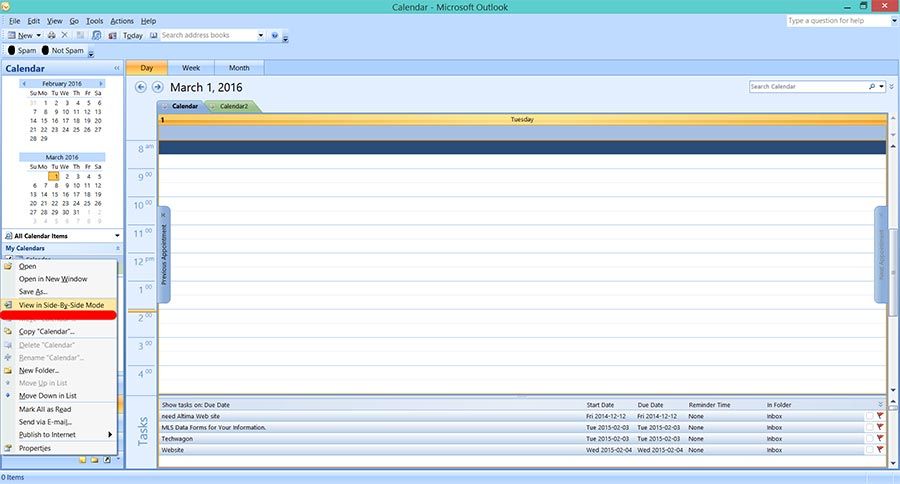Image resolution: width=900 pixels, height=484 pixels.
Task: Click the search magnifier in Search Calendar
Action: pos(872,87)
